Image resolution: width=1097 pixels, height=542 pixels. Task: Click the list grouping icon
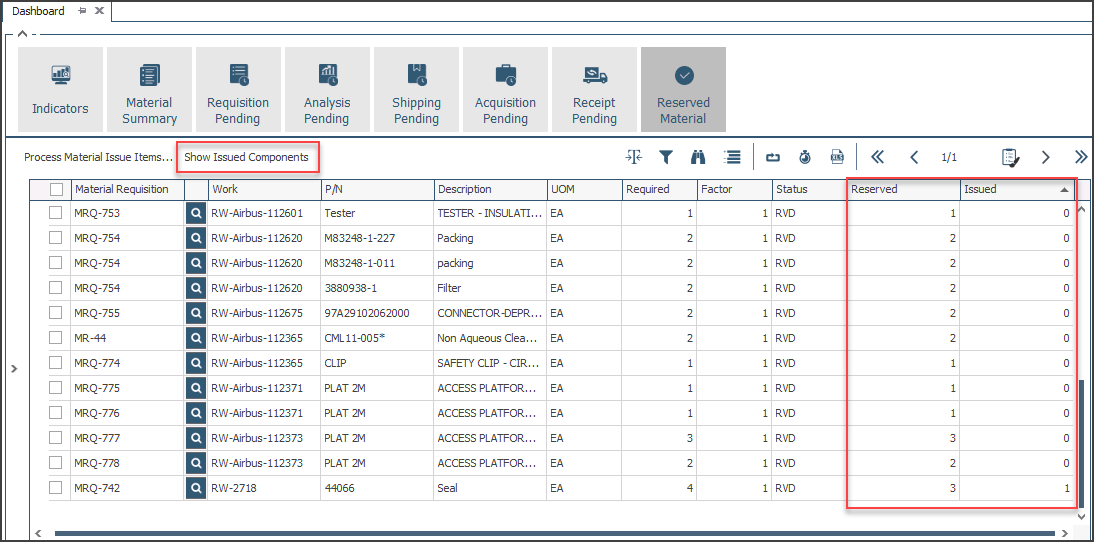coord(732,157)
